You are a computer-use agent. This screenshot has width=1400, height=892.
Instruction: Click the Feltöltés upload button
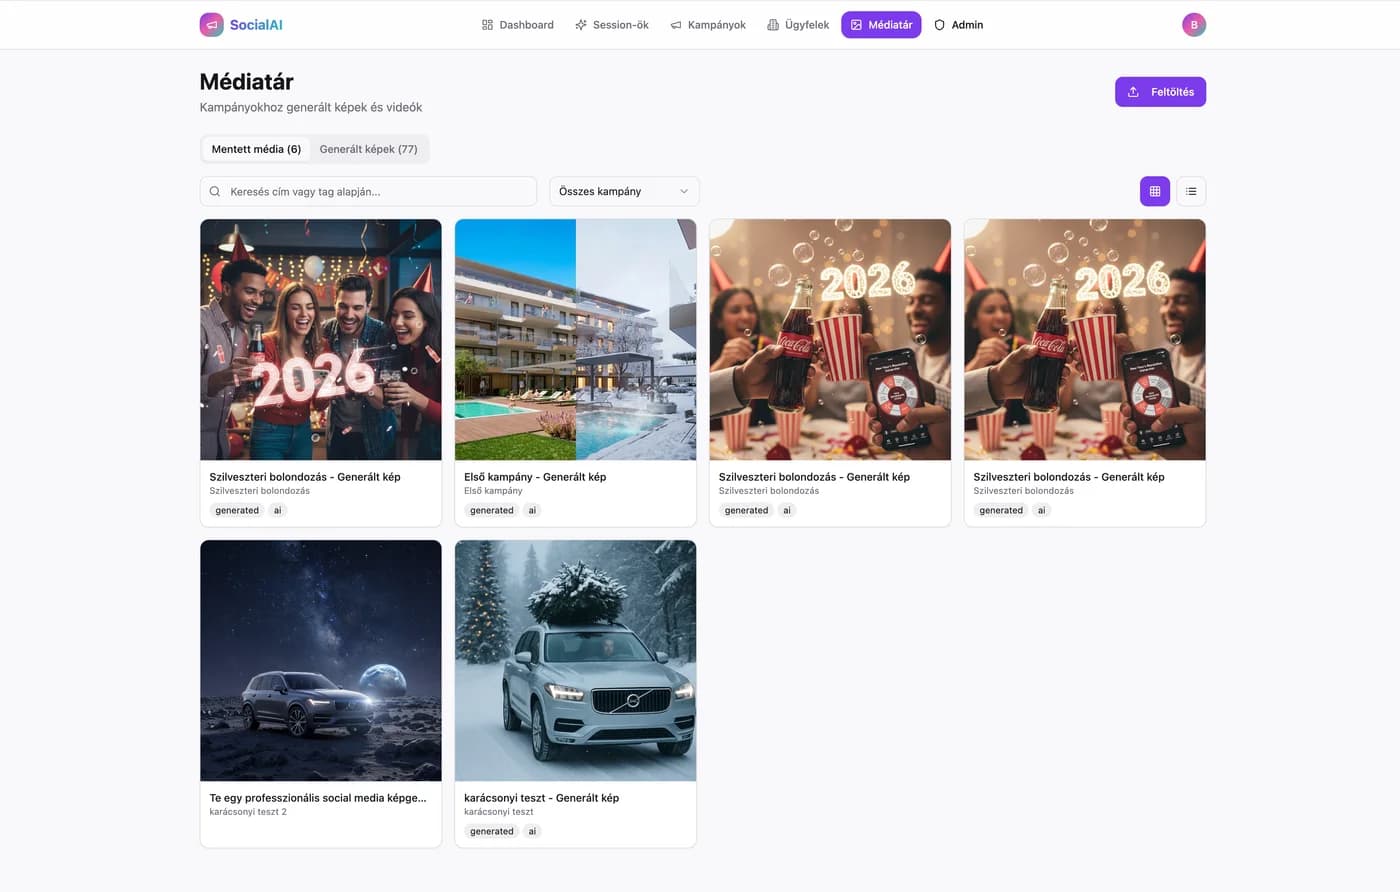[1160, 92]
